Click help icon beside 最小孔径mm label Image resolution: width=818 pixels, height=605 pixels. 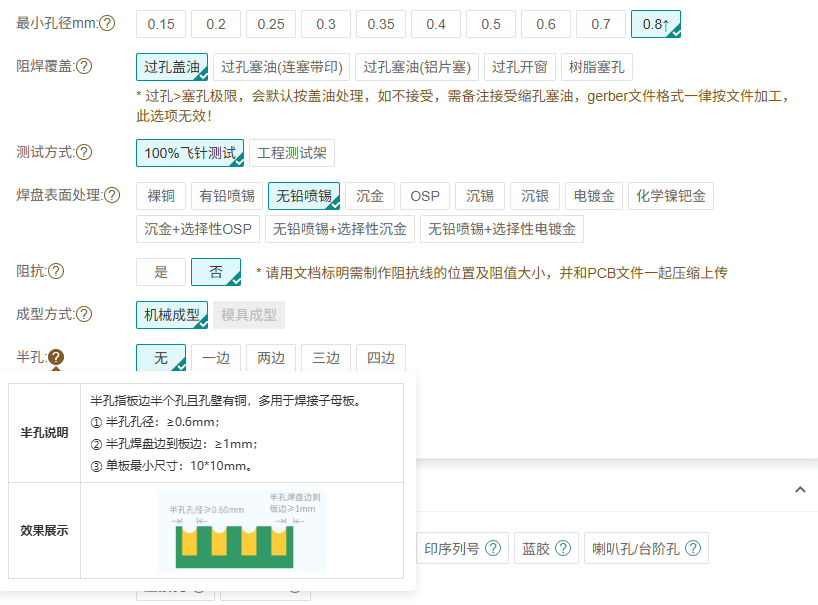click(107, 23)
